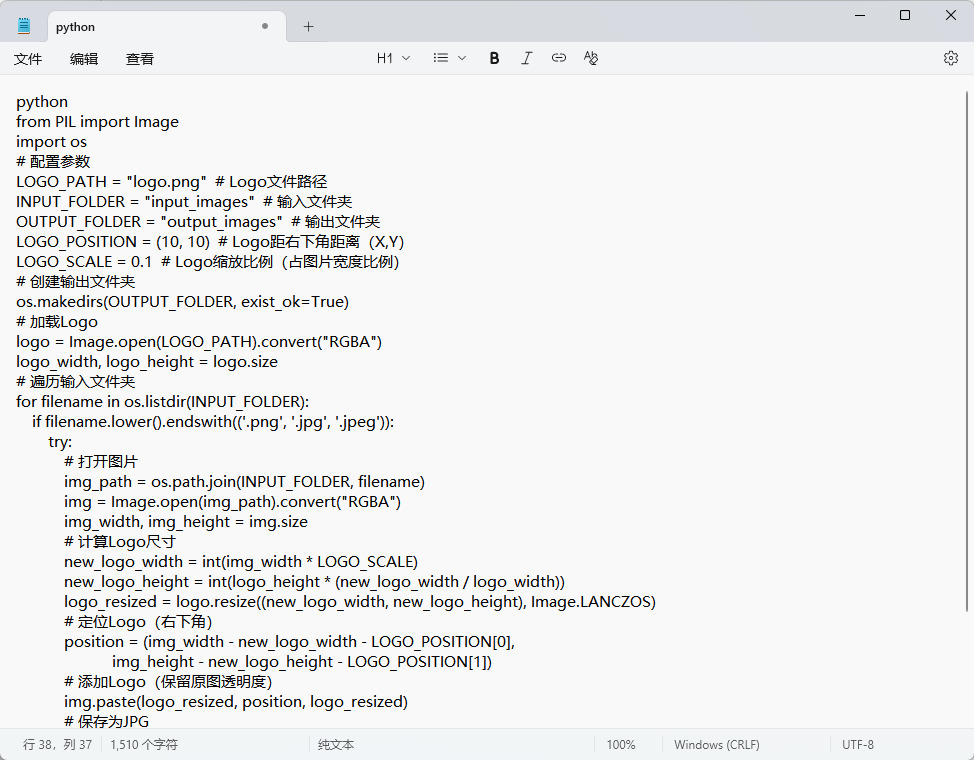The width and height of the screenshot is (974, 760).
Task: Open the H1 heading style dropdown
Action: pyautogui.click(x=393, y=58)
